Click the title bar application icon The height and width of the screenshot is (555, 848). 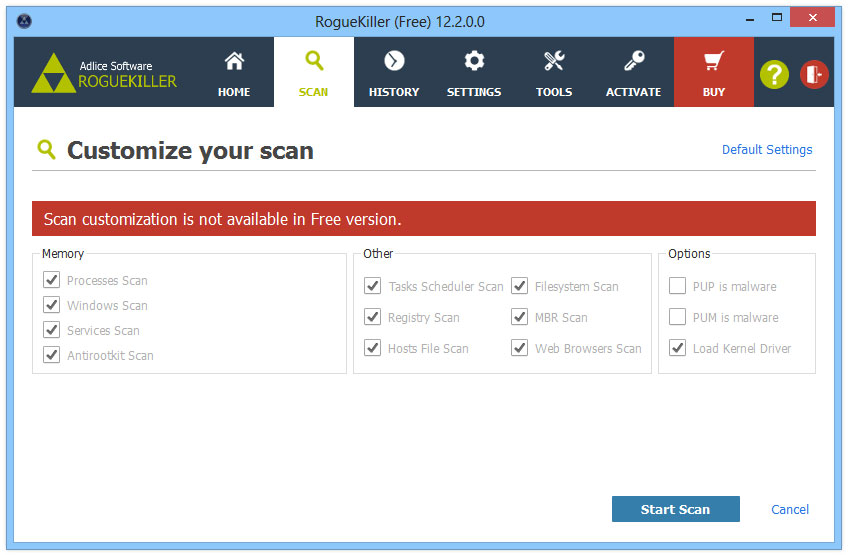[x=24, y=21]
